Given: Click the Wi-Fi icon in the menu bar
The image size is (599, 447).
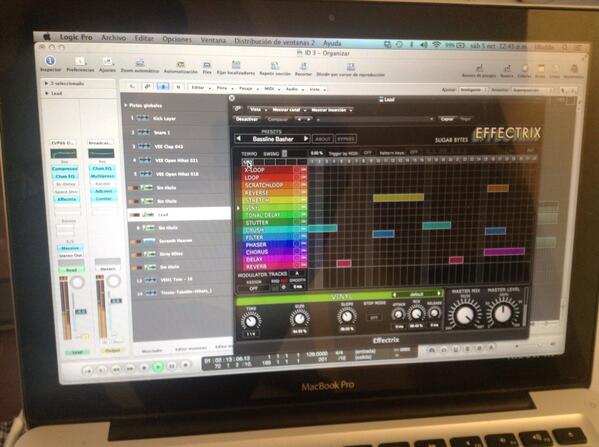Looking at the screenshot, I should click(436, 45).
